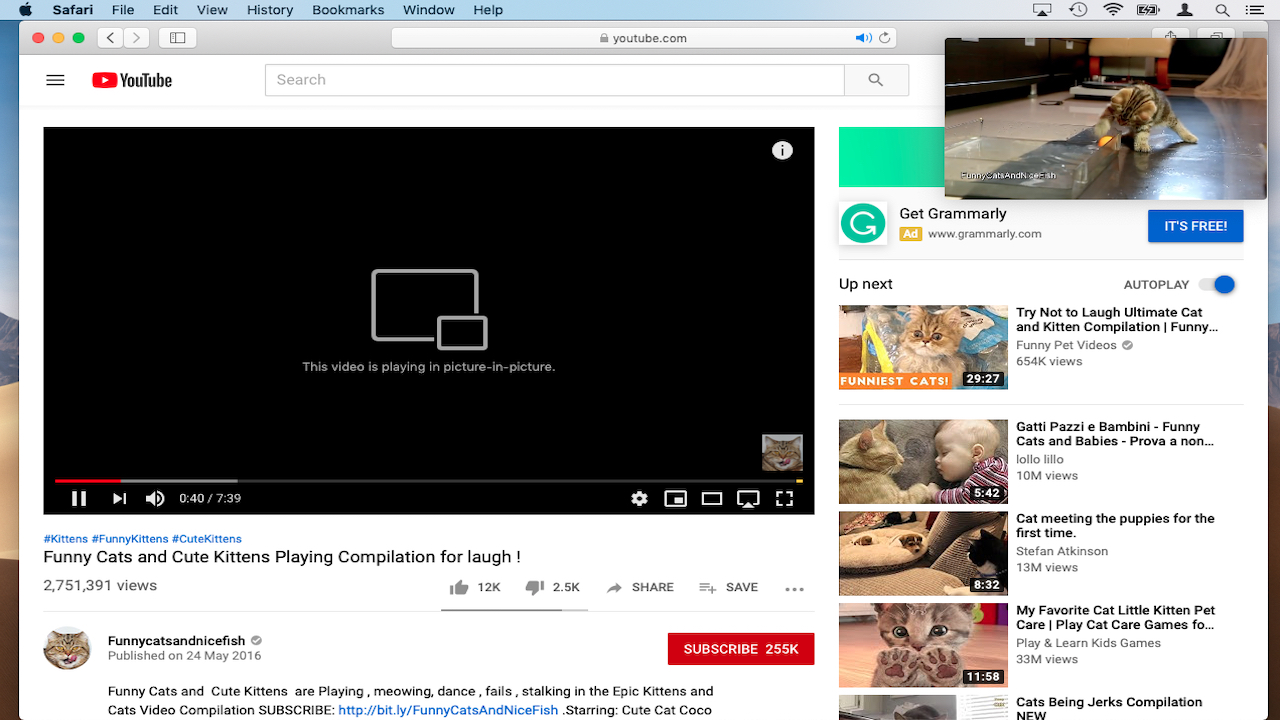Screen dimensions: 1280x720
Task: Click the channel watermark in the player
Action: pos(782,452)
